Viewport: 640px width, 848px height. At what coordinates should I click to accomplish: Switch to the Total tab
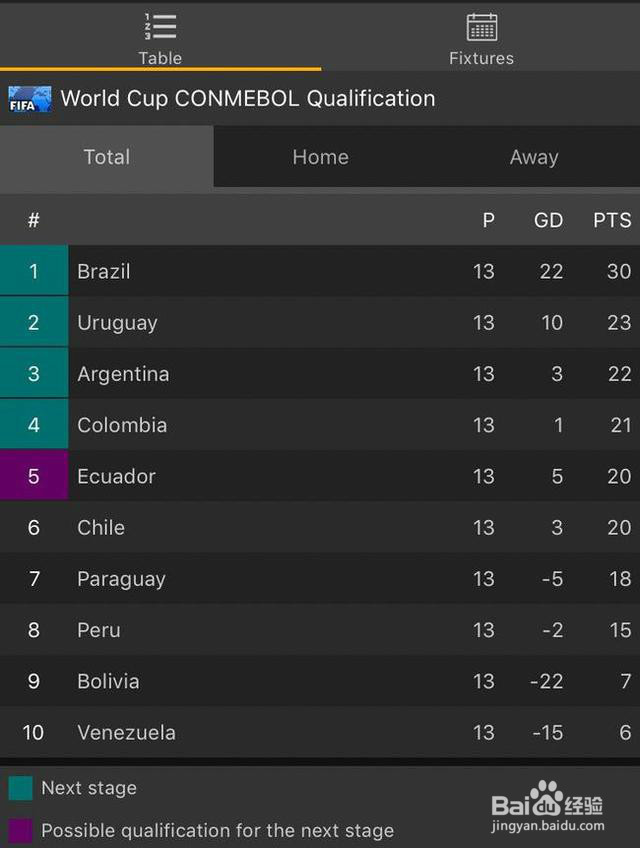point(107,157)
